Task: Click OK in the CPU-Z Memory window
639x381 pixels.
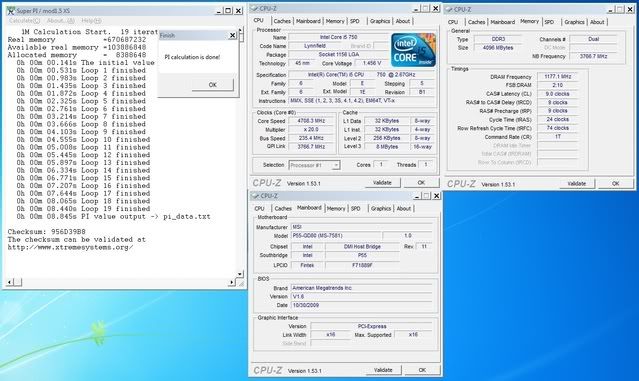Action: pyautogui.click(x=616, y=184)
